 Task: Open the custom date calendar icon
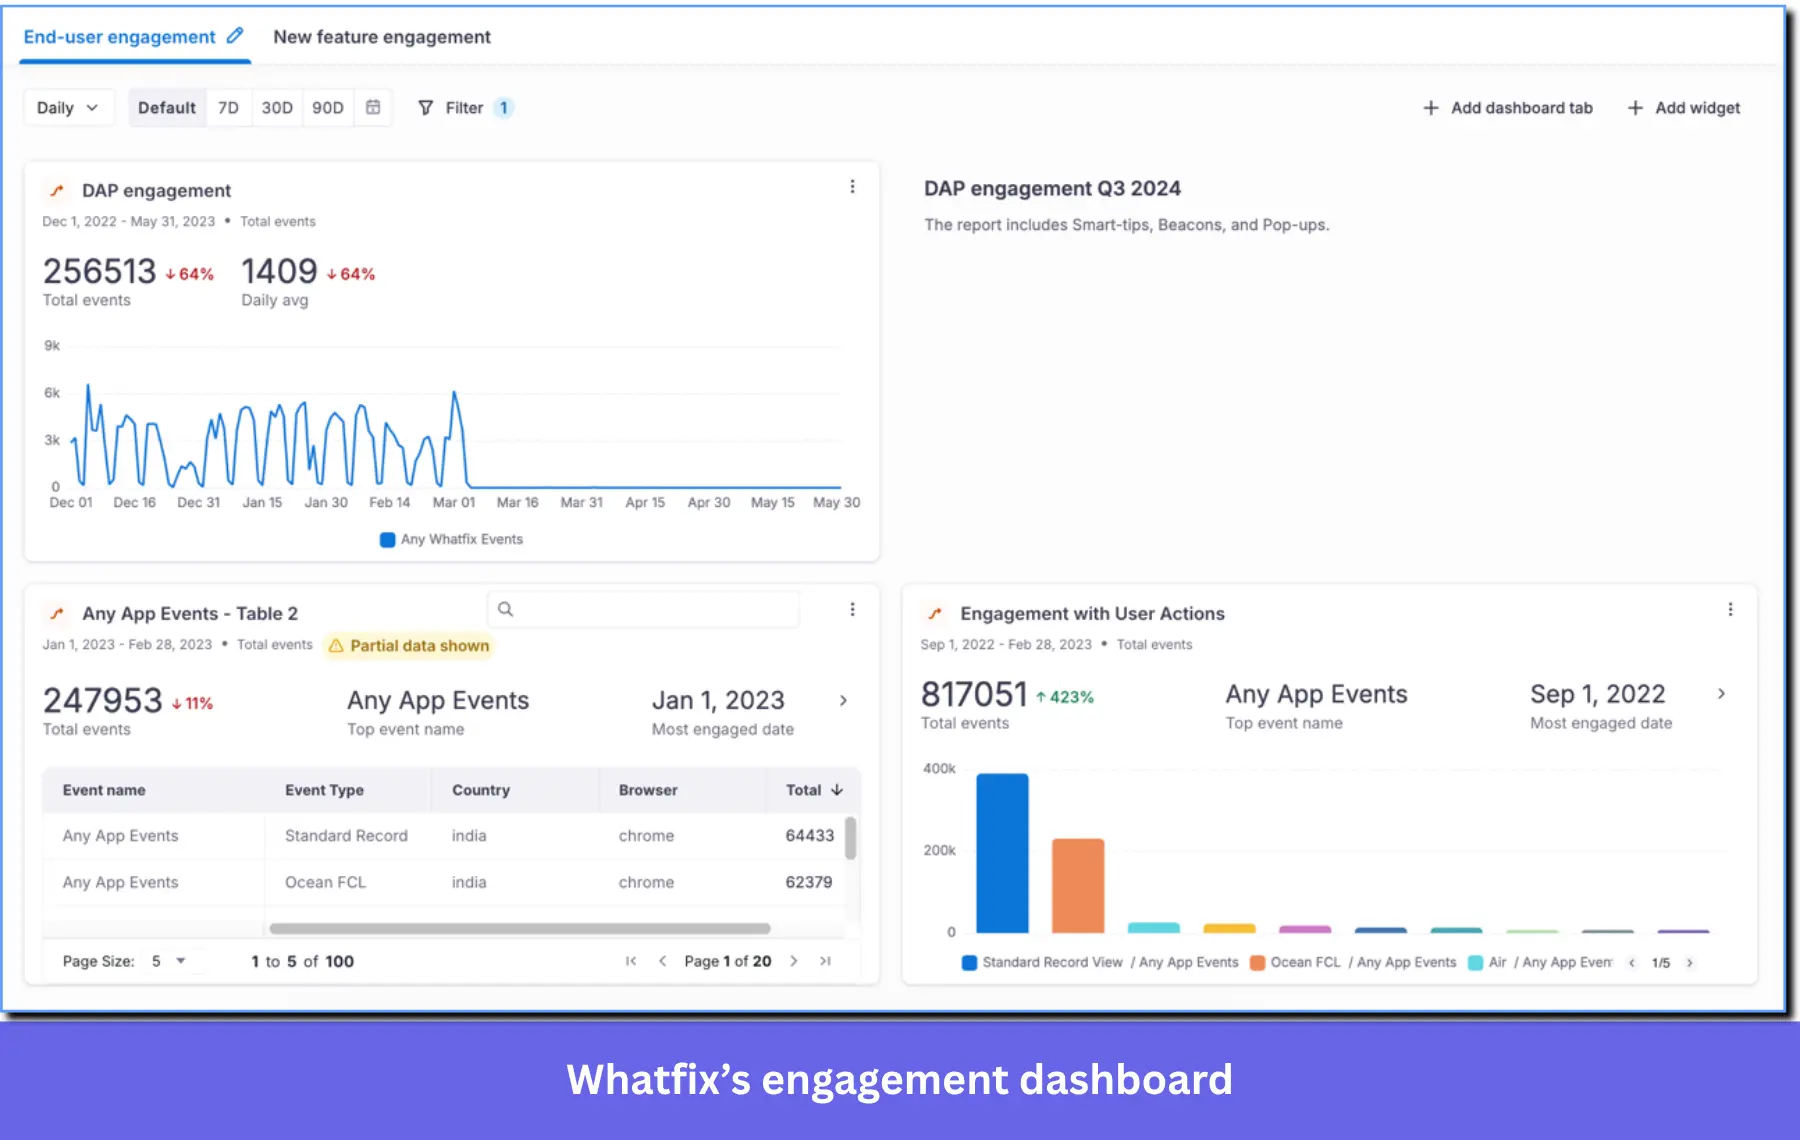point(373,107)
